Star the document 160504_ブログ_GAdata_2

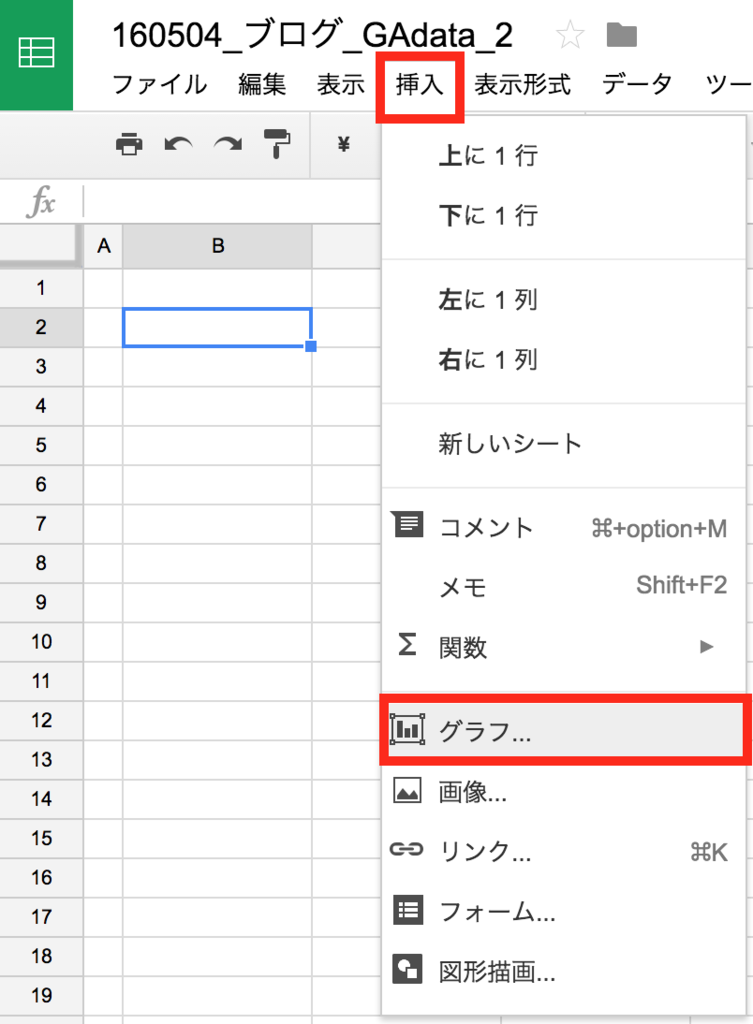click(569, 35)
